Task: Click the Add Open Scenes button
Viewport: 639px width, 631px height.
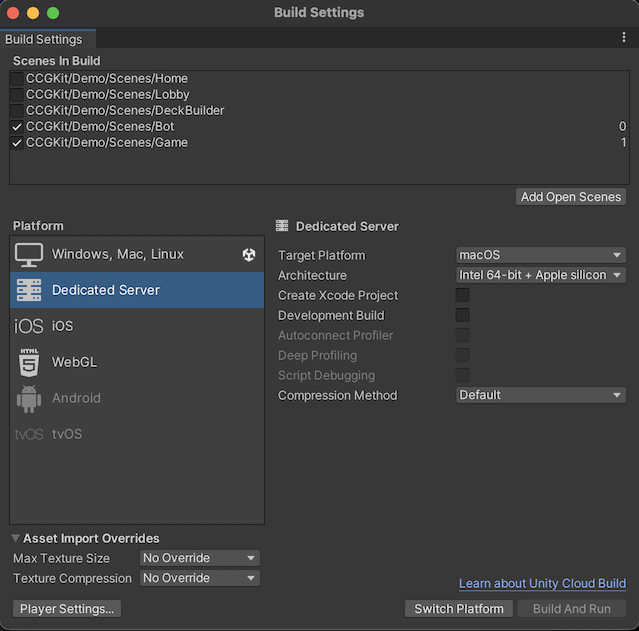Action: [x=571, y=197]
